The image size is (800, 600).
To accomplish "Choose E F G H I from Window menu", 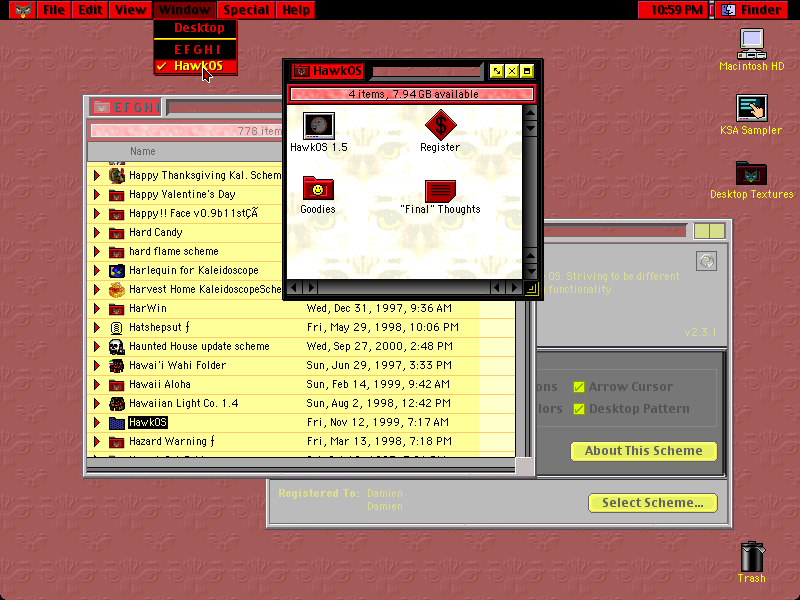I will coord(195,50).
